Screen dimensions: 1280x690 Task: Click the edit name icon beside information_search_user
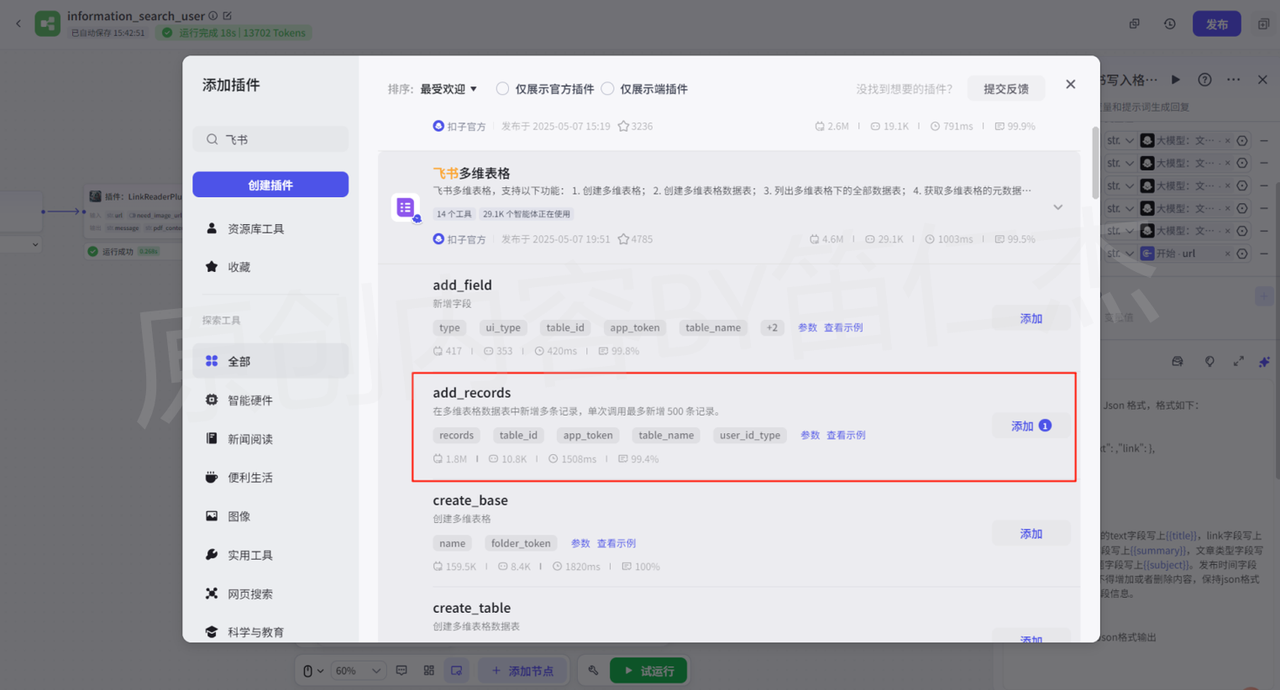pyautogui.click(x=227, y=16)
